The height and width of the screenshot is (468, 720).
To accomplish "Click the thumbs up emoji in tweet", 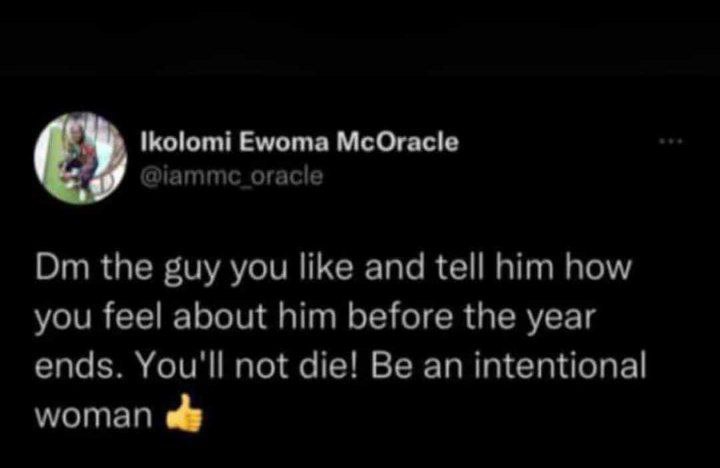I will click(184, 413).
